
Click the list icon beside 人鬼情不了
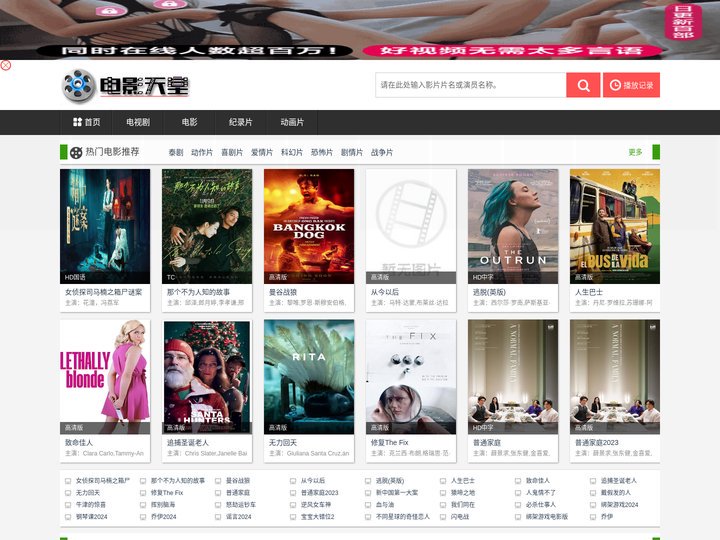[x=518, y=493]
